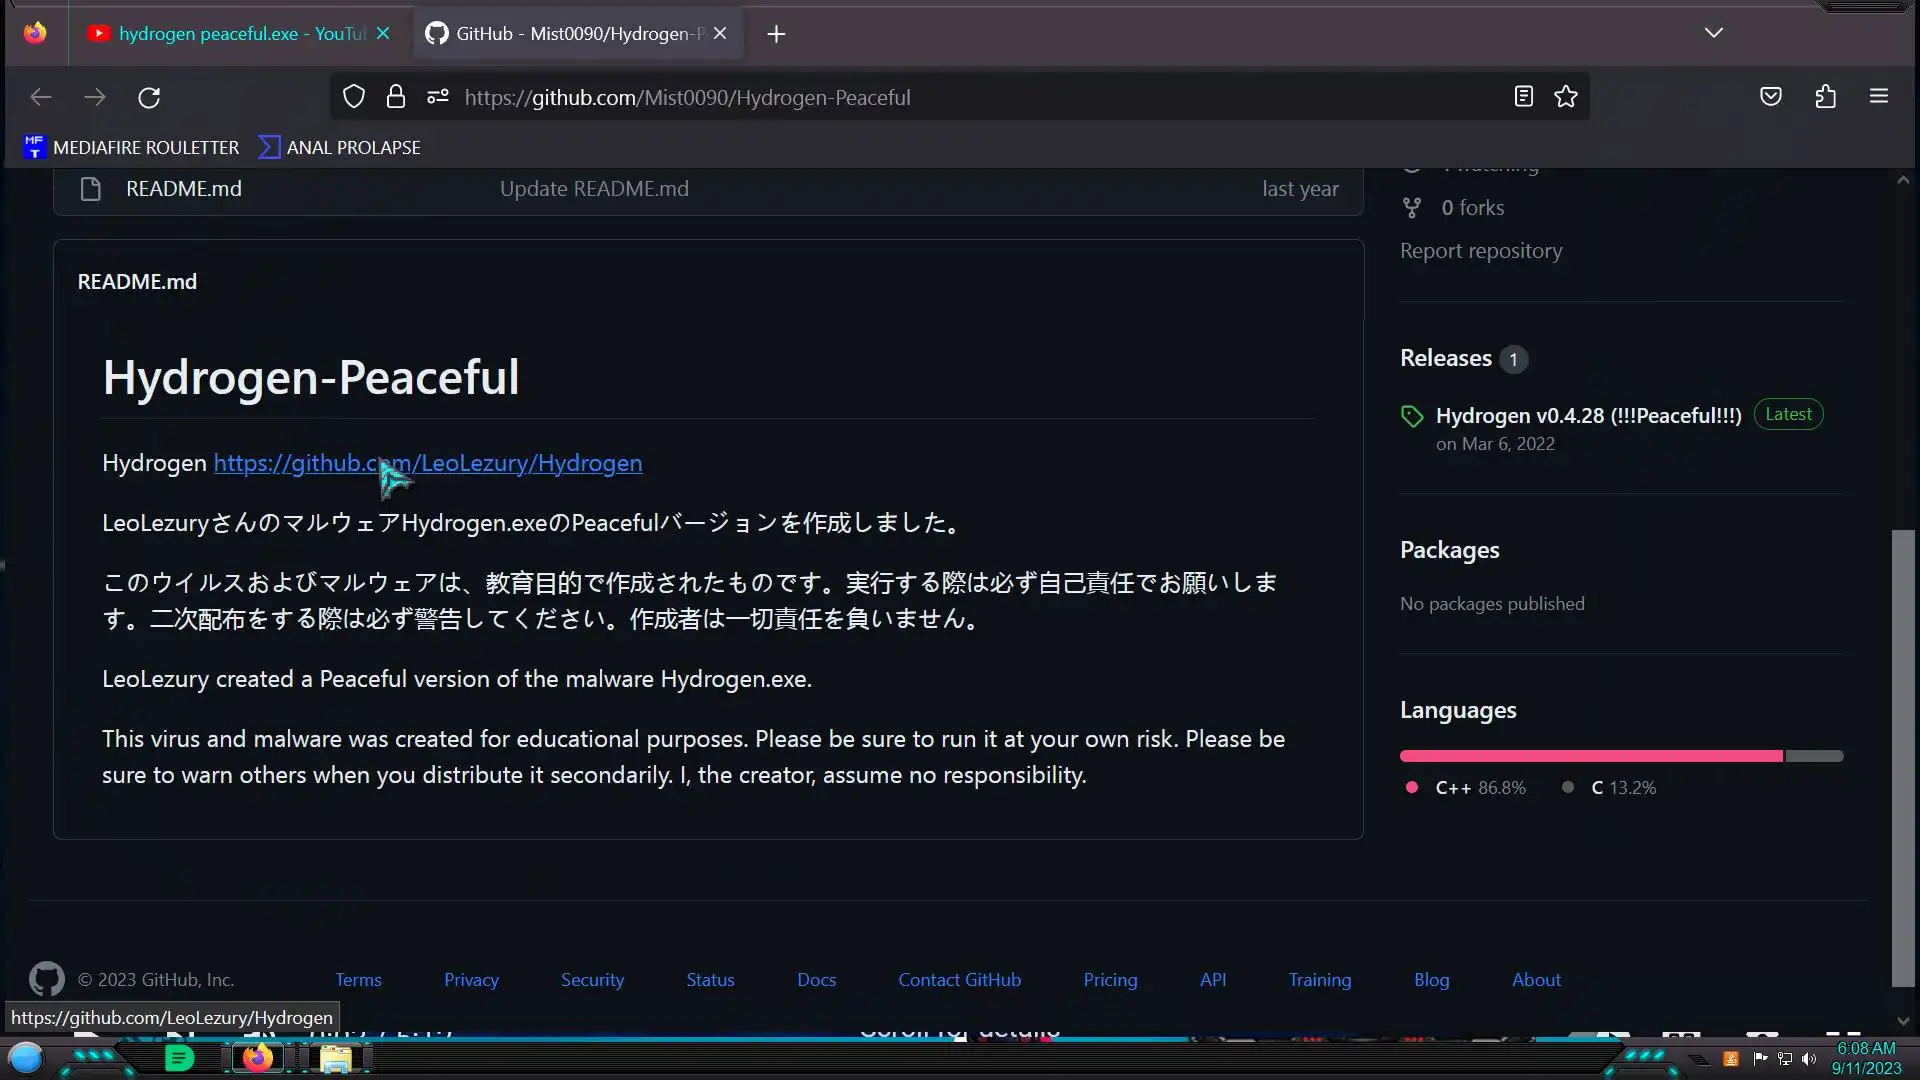Open the Windows Start orb button
Viewport: 1920px width, 1080px height.
[x=26, y=1057]
